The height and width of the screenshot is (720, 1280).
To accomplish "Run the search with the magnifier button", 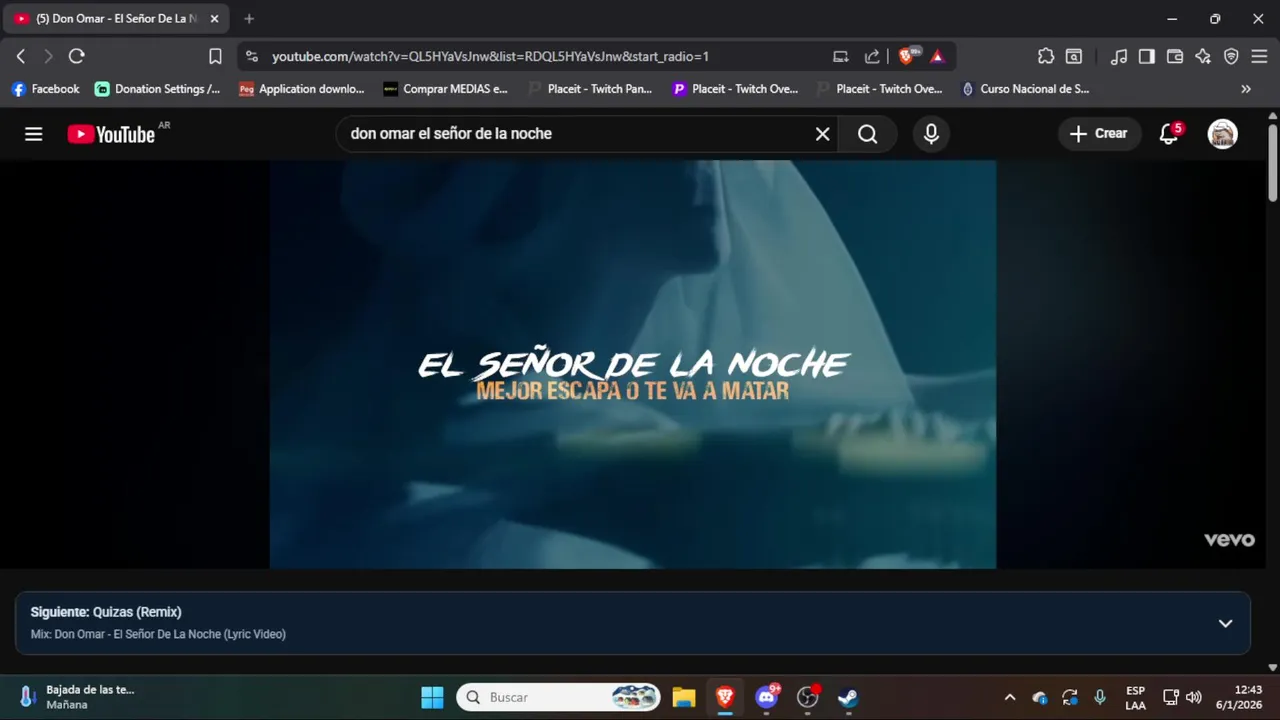I will pos(867,134).
